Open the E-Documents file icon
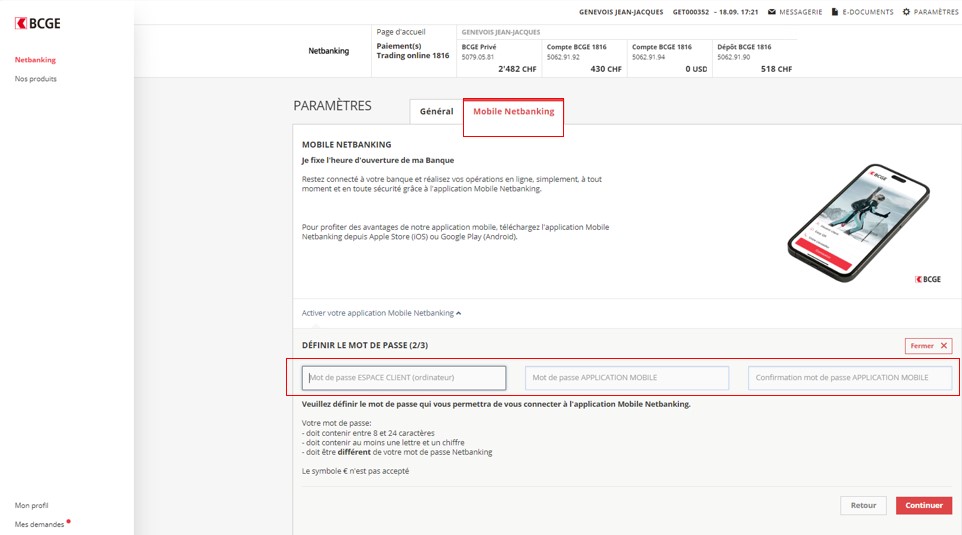This screenshot has height=535, width=962. (x=834, y=12)
